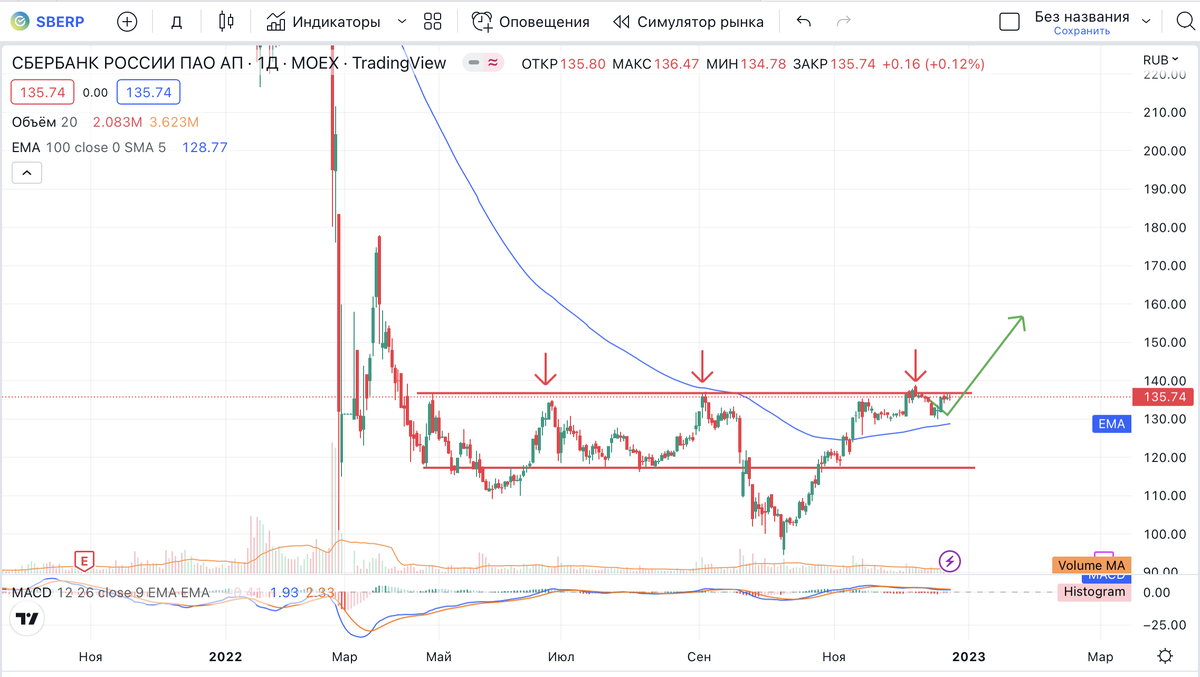Click the opening value ОТКР 135.80
Viewport: 1200px width, 677px height.
(564, 63)
